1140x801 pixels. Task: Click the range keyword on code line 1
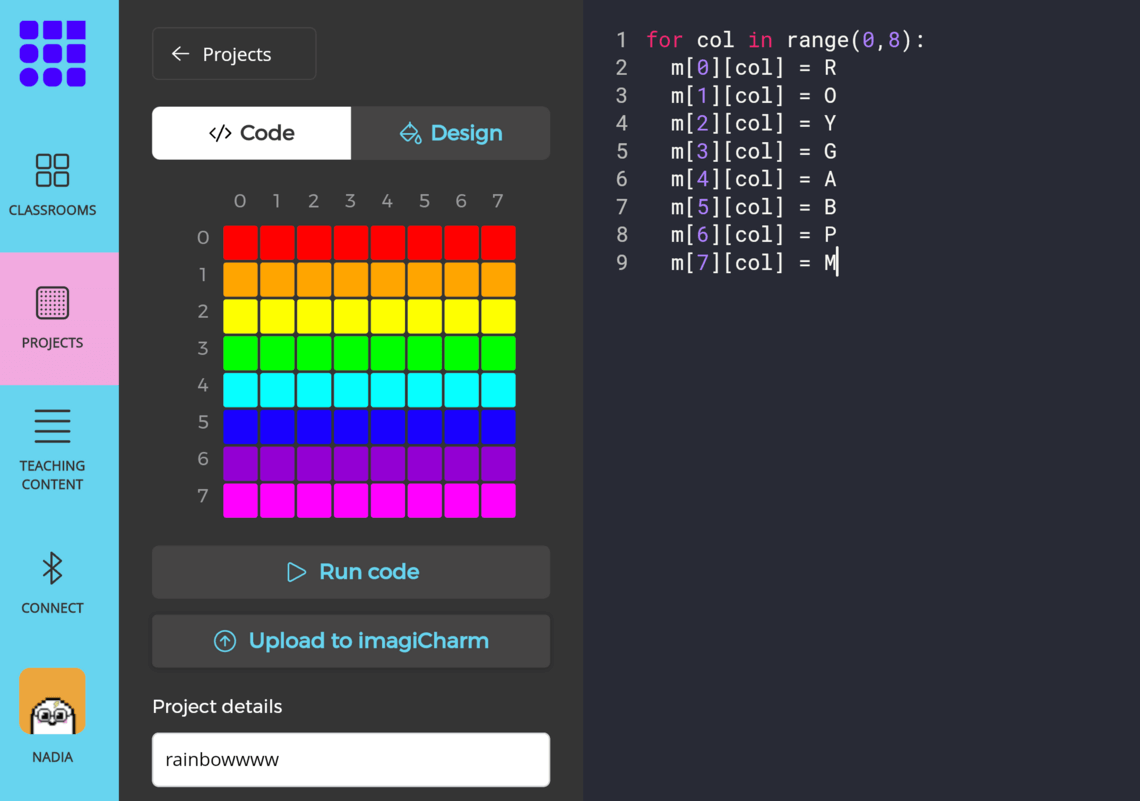[817, 40]
